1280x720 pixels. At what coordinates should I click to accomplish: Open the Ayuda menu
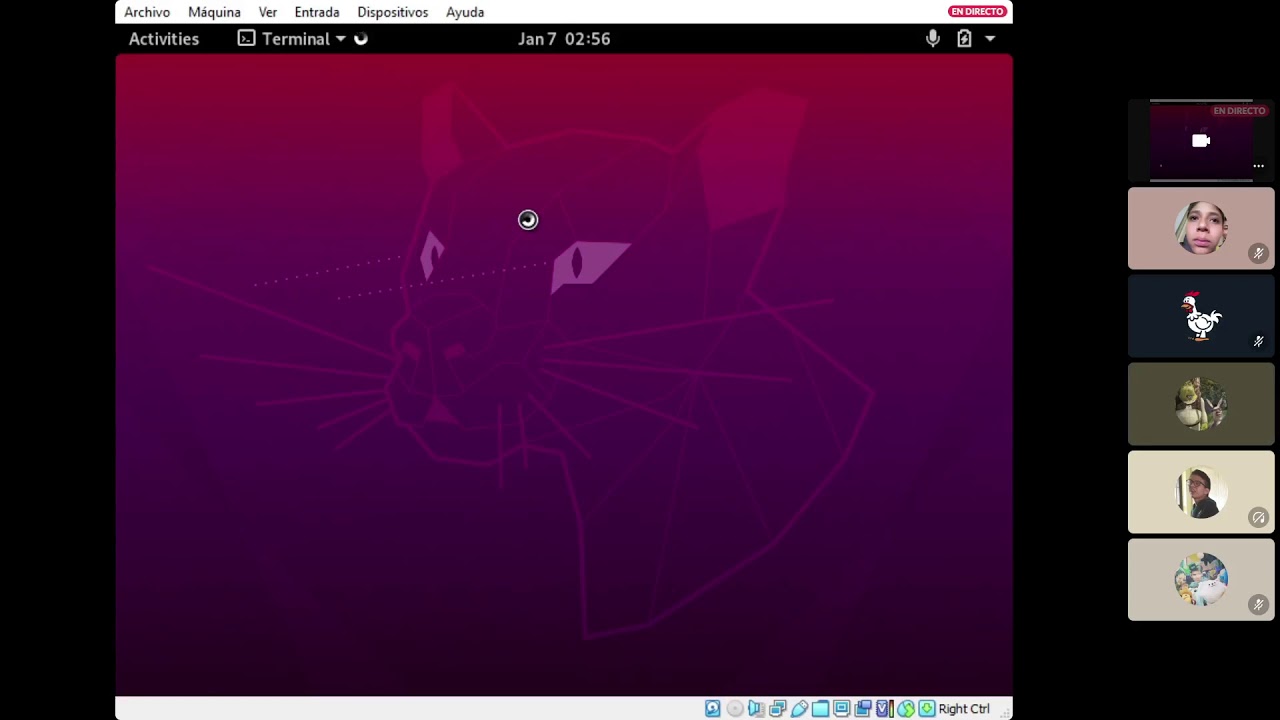465,12
